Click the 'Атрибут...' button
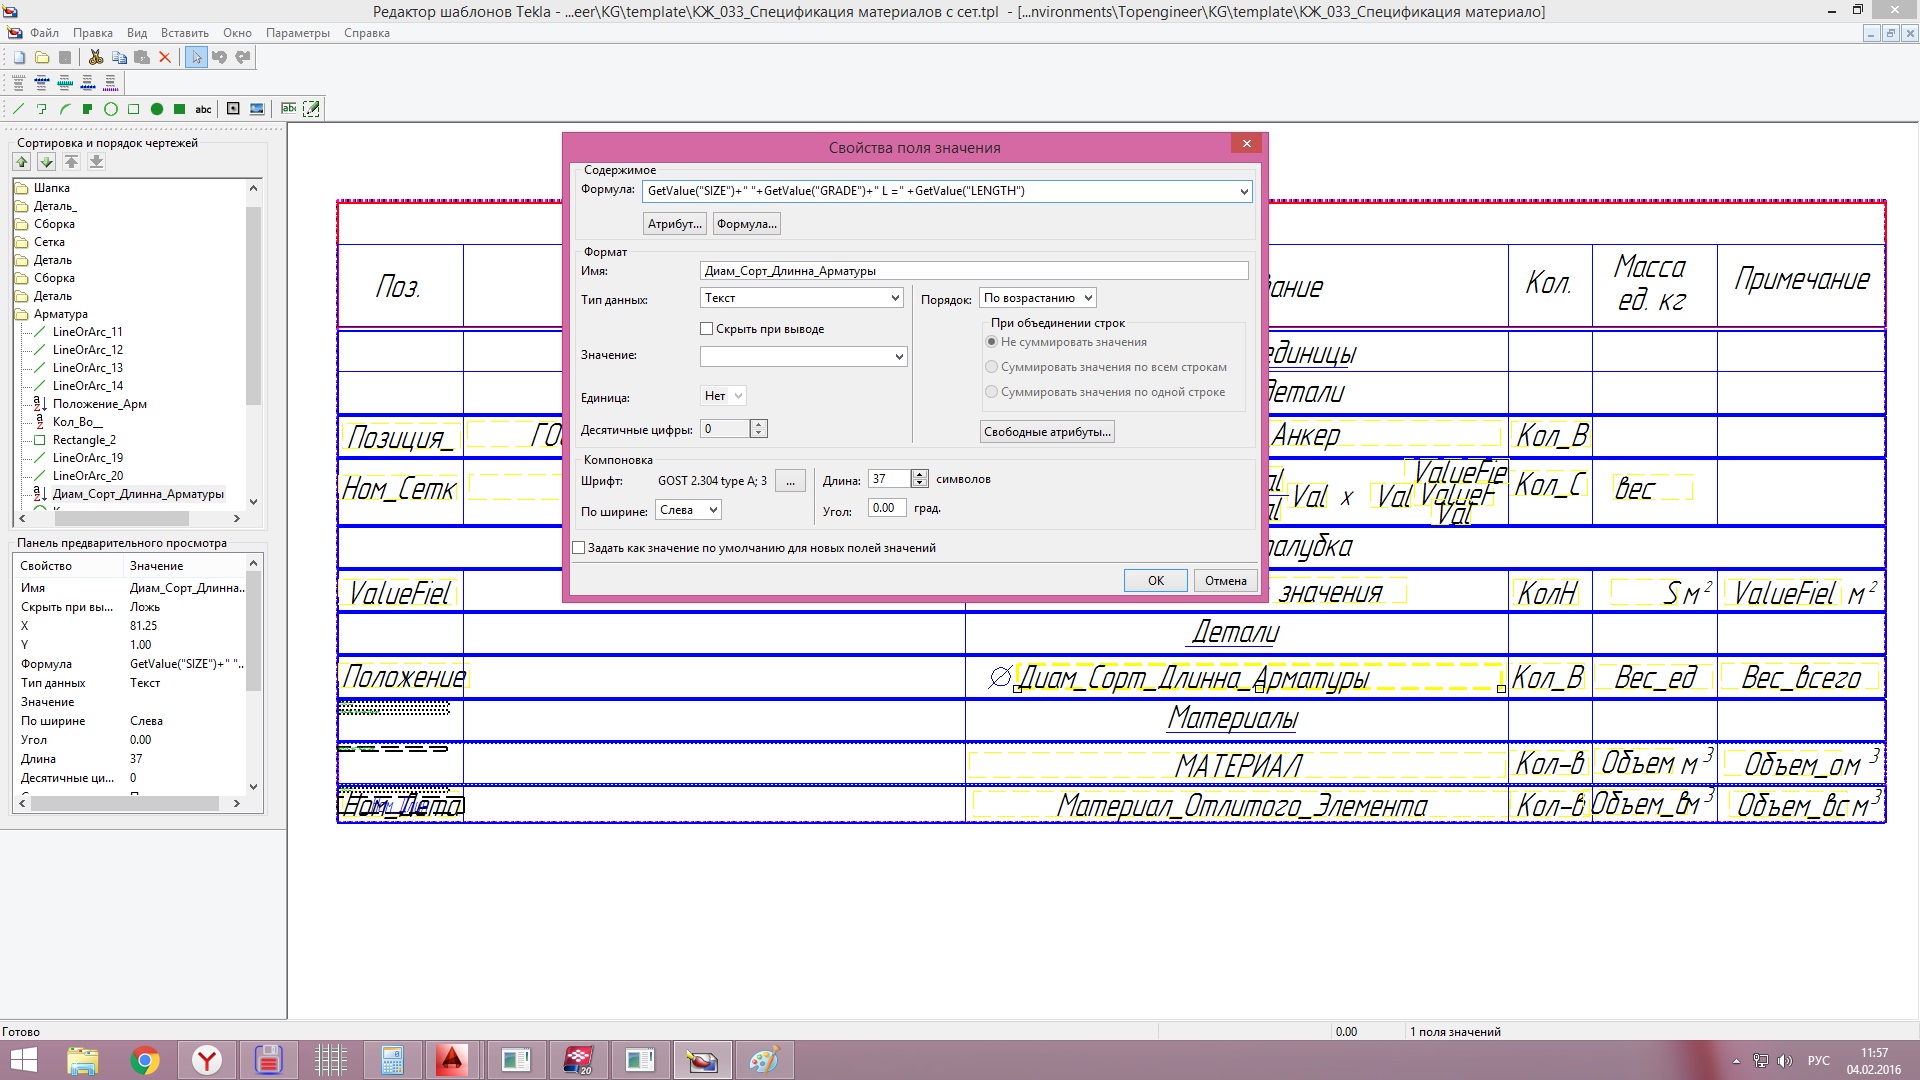This screenshot has width=1920, height=1080. (674, 224)
